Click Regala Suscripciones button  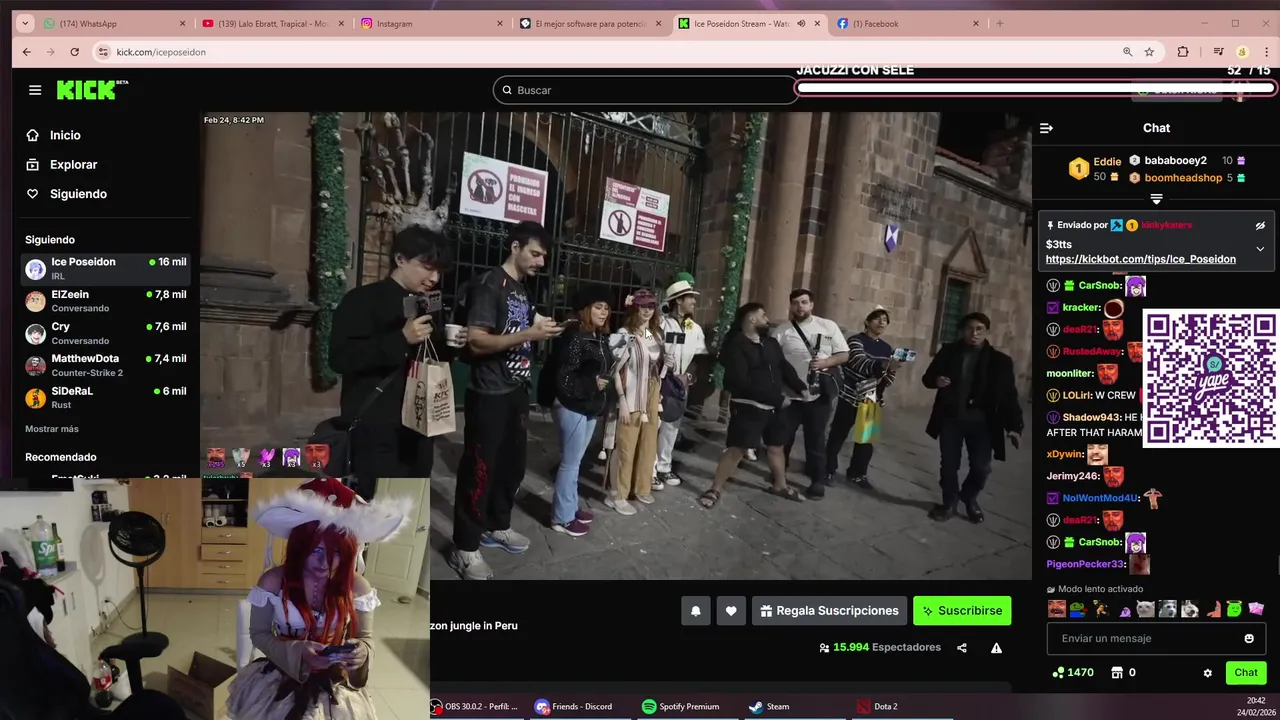829,611
